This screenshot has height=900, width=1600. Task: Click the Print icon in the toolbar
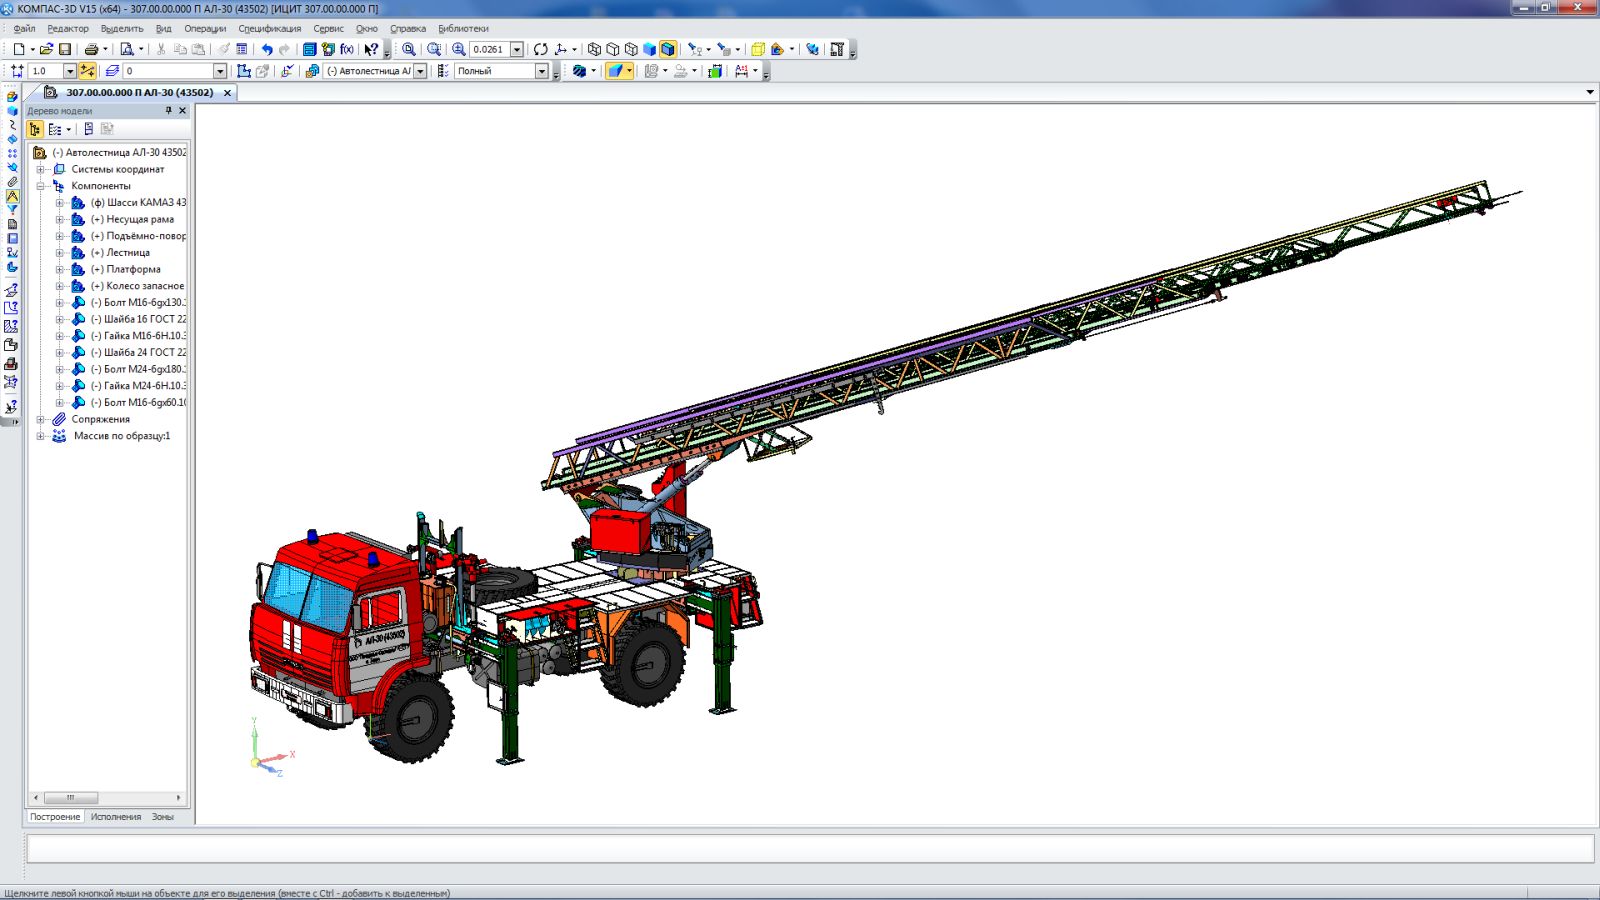pyautogui.click(x=91, y=49)
